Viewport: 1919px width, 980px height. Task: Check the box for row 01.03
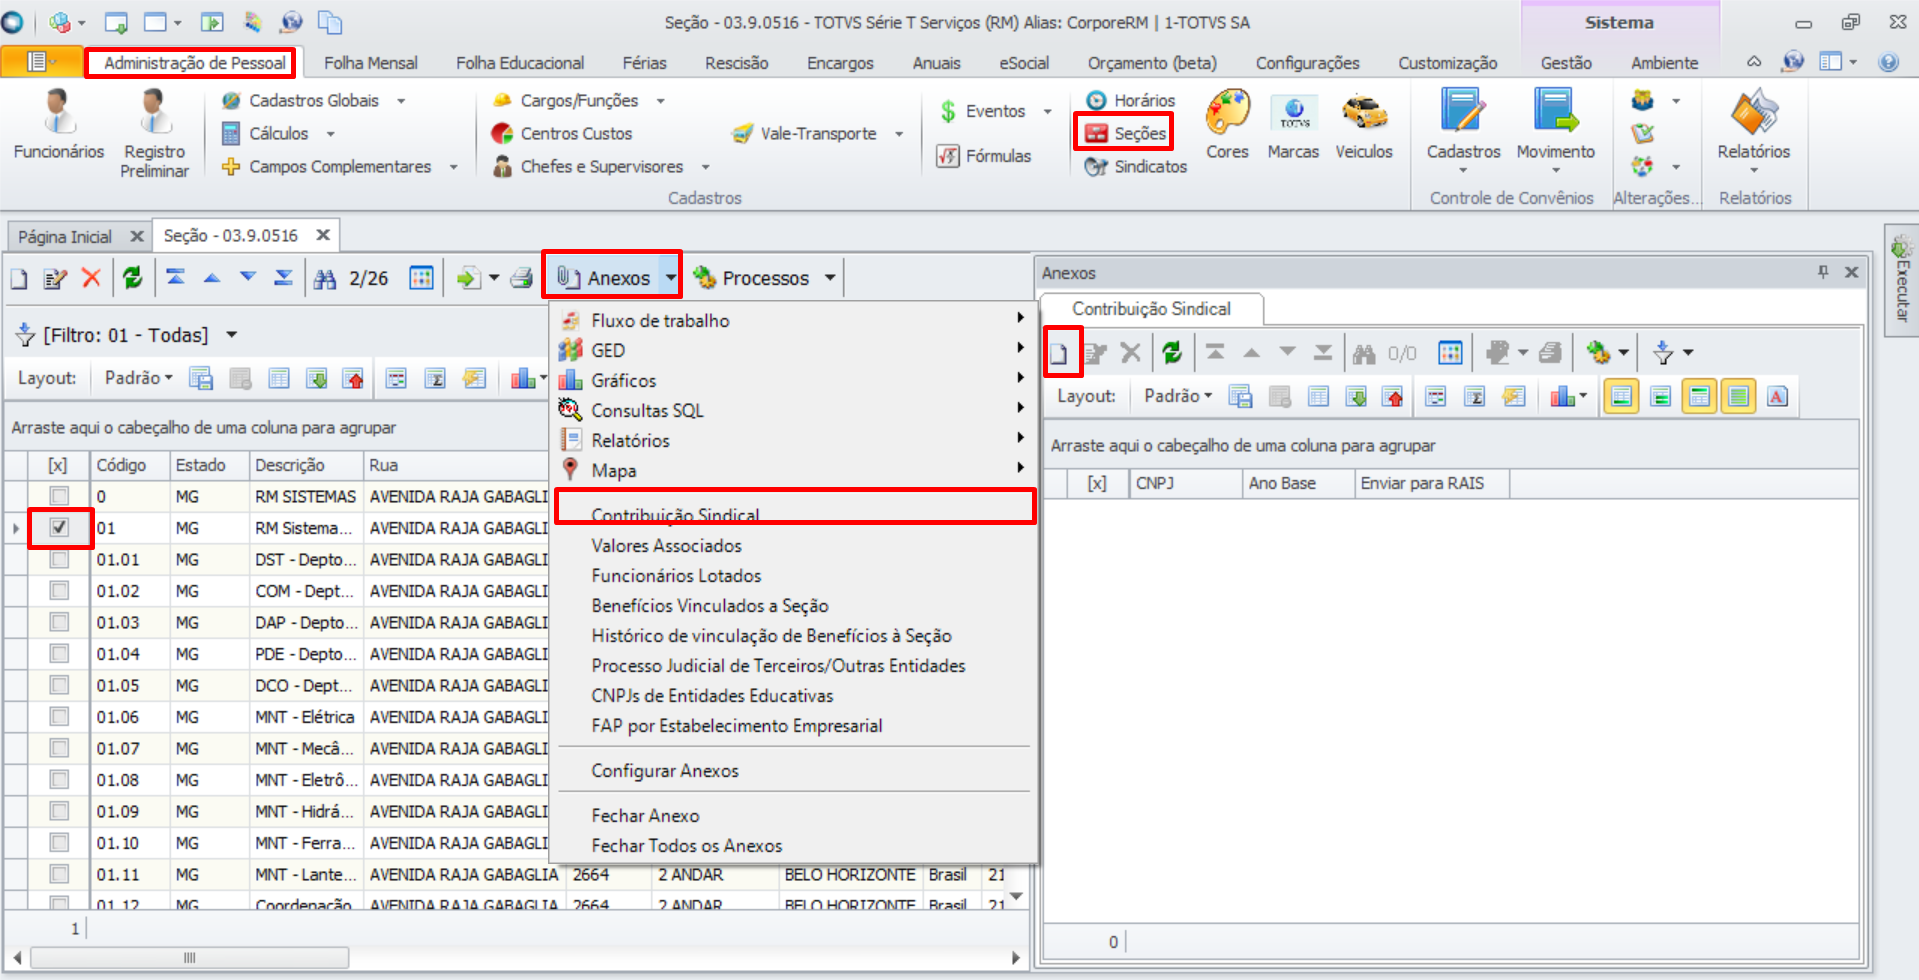click(x=59, y=622)
